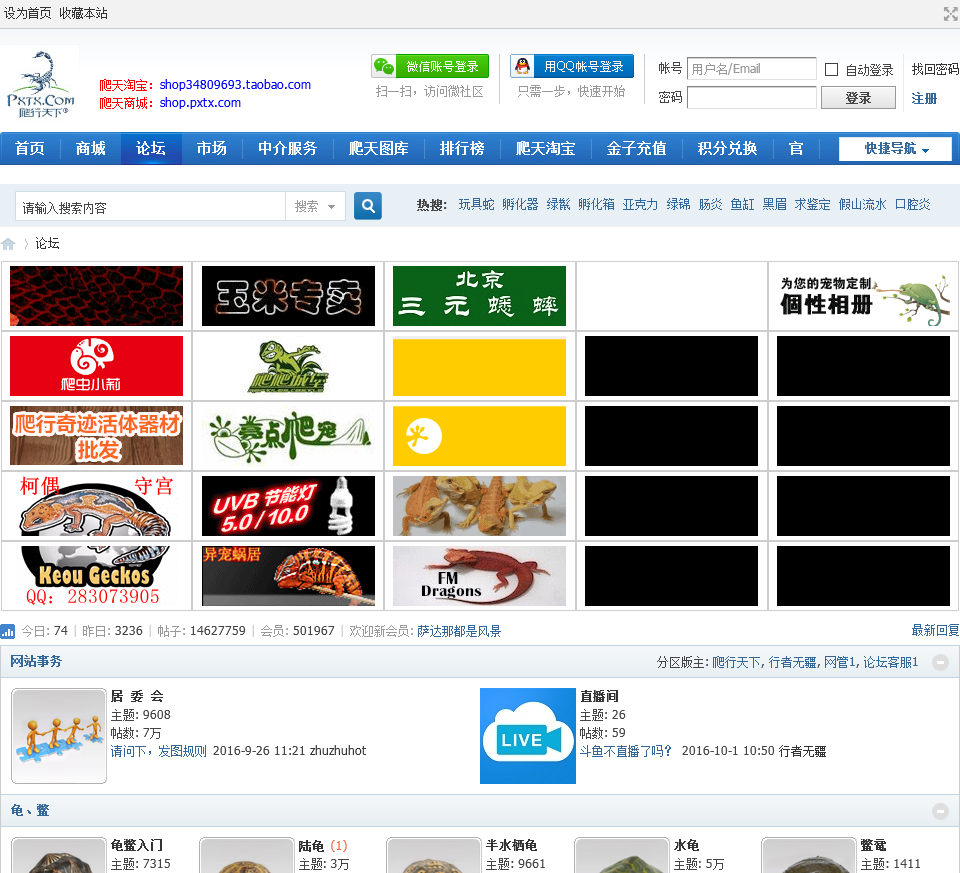
Task: Open the FM Dragons banner
Action: [x=479, y=575]
